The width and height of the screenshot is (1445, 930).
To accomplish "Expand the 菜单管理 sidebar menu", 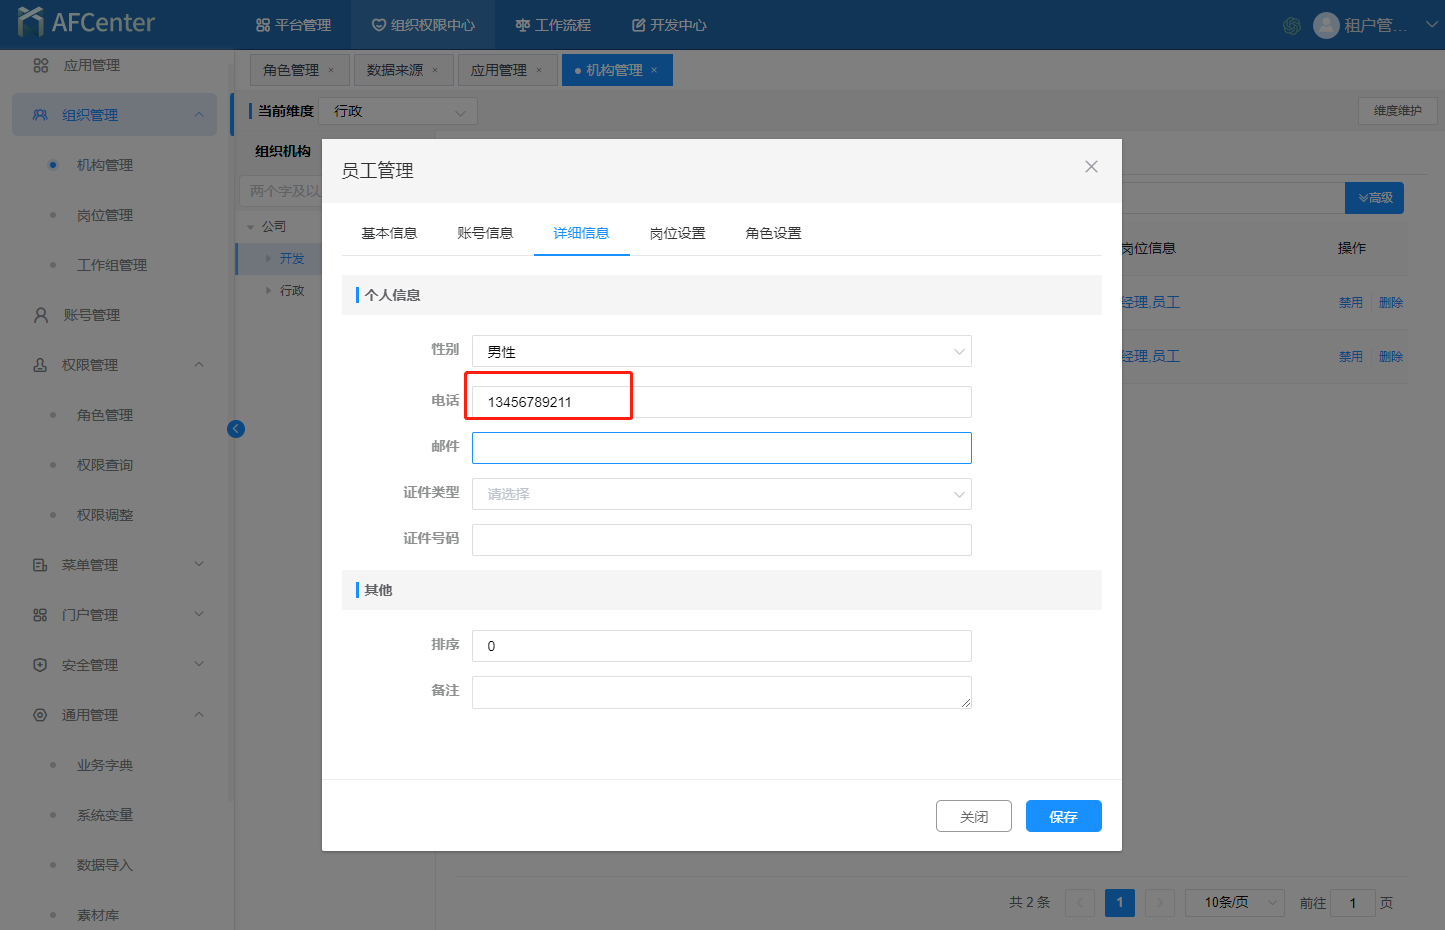I will pyautogui.click(x=198, y=565).
